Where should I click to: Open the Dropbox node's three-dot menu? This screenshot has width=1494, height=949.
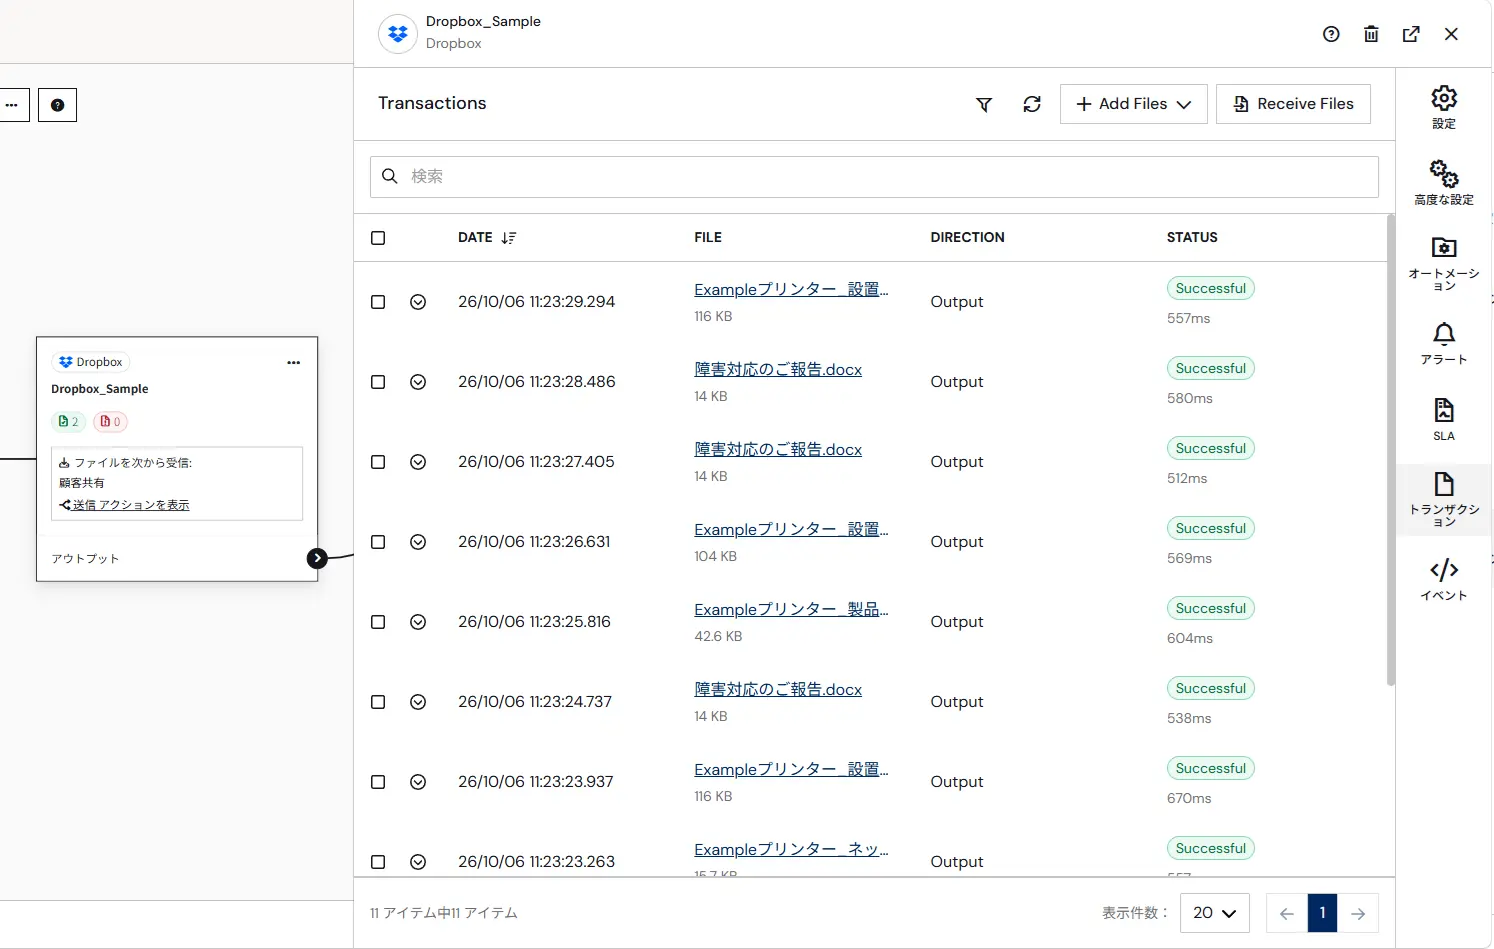point(293,363)
